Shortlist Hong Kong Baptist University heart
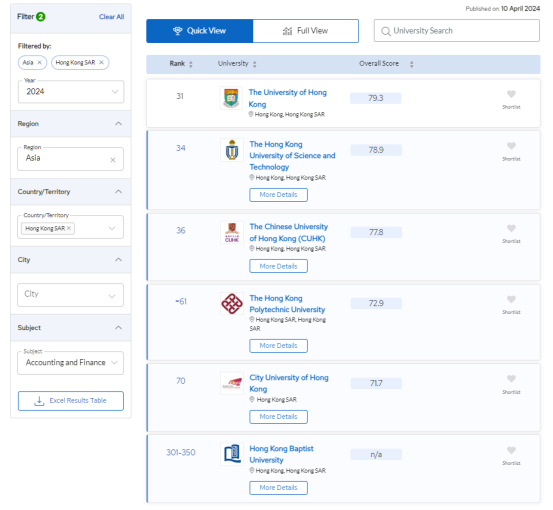Viewport: 553px width, 510px height. pyautogui.click(x=511, y=450)
